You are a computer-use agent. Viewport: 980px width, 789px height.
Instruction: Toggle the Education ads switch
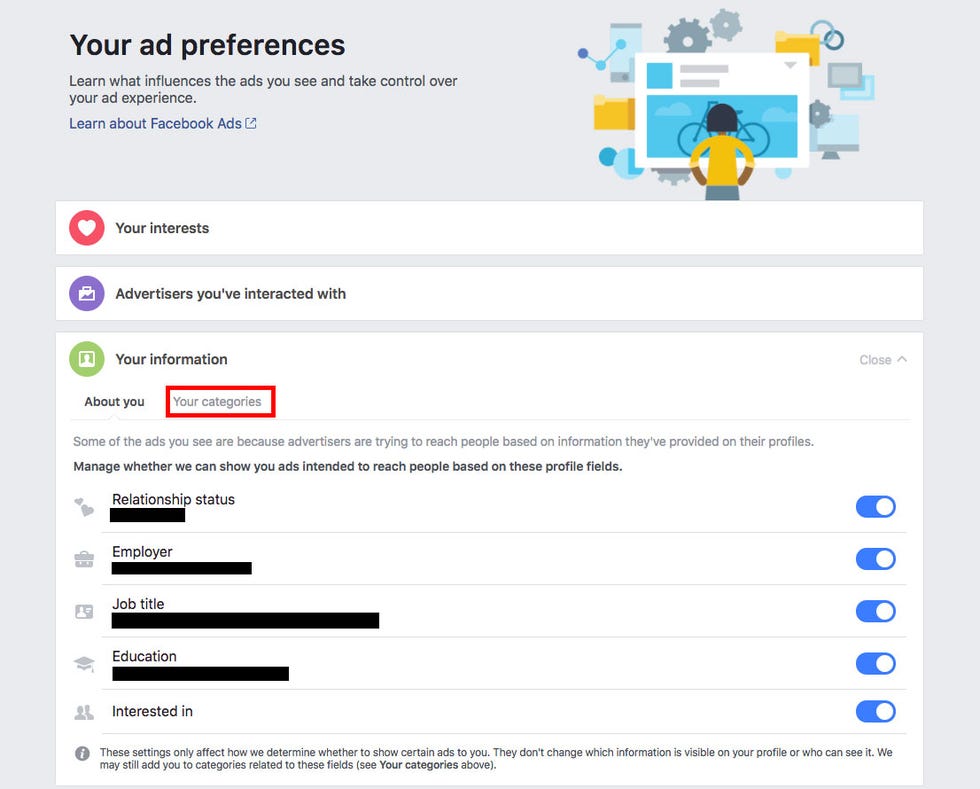[875, 663]
